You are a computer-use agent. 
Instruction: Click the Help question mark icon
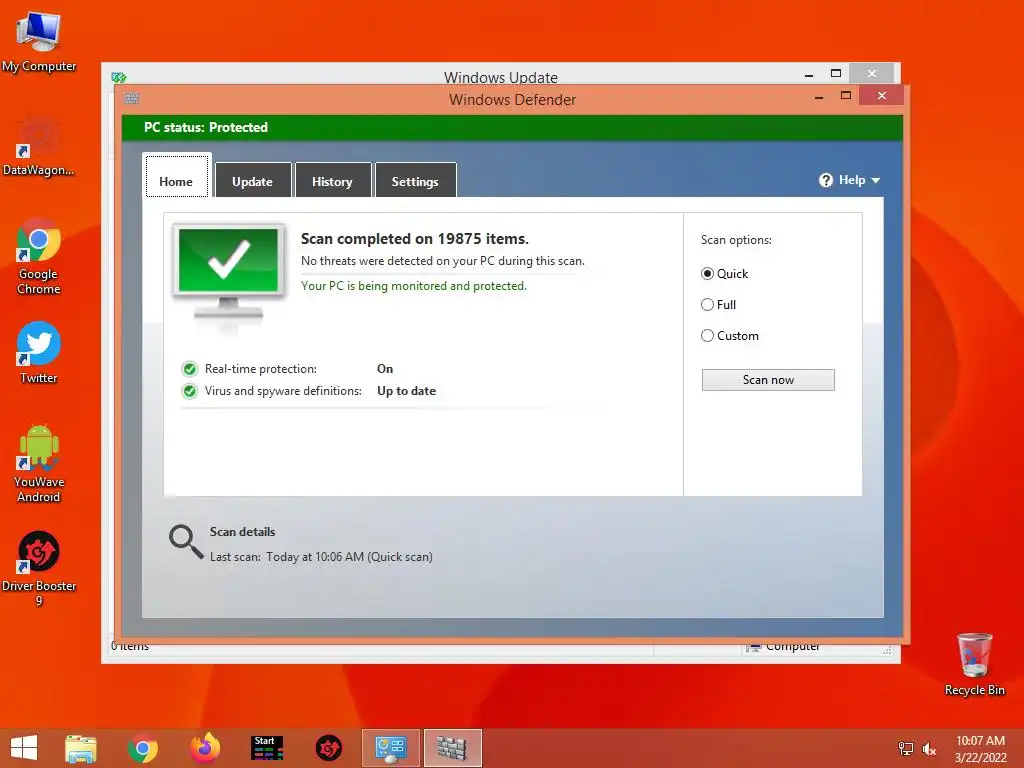(x=825, y=180)
